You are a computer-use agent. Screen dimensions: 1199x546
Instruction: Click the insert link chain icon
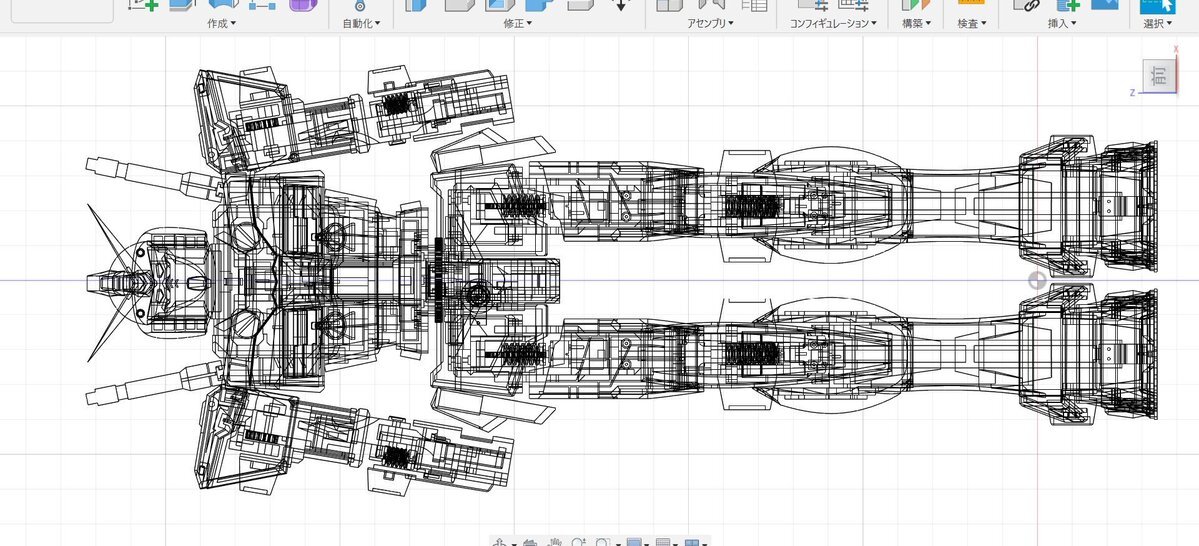(1027, 4)
